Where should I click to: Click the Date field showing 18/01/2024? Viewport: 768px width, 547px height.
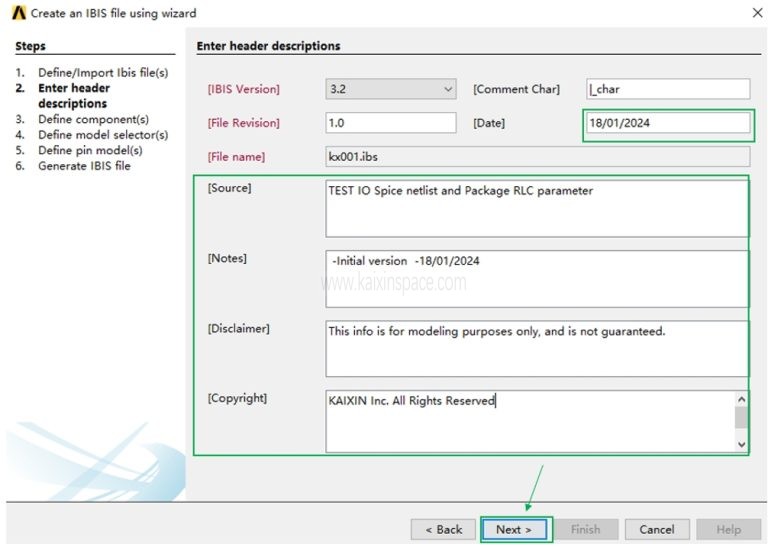tap(668, 122)
